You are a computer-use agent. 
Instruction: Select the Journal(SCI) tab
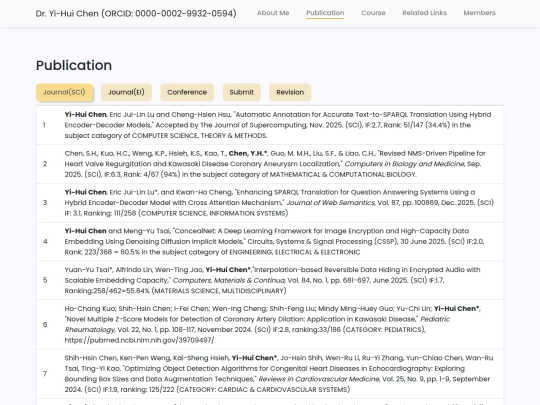coord(64,92)
